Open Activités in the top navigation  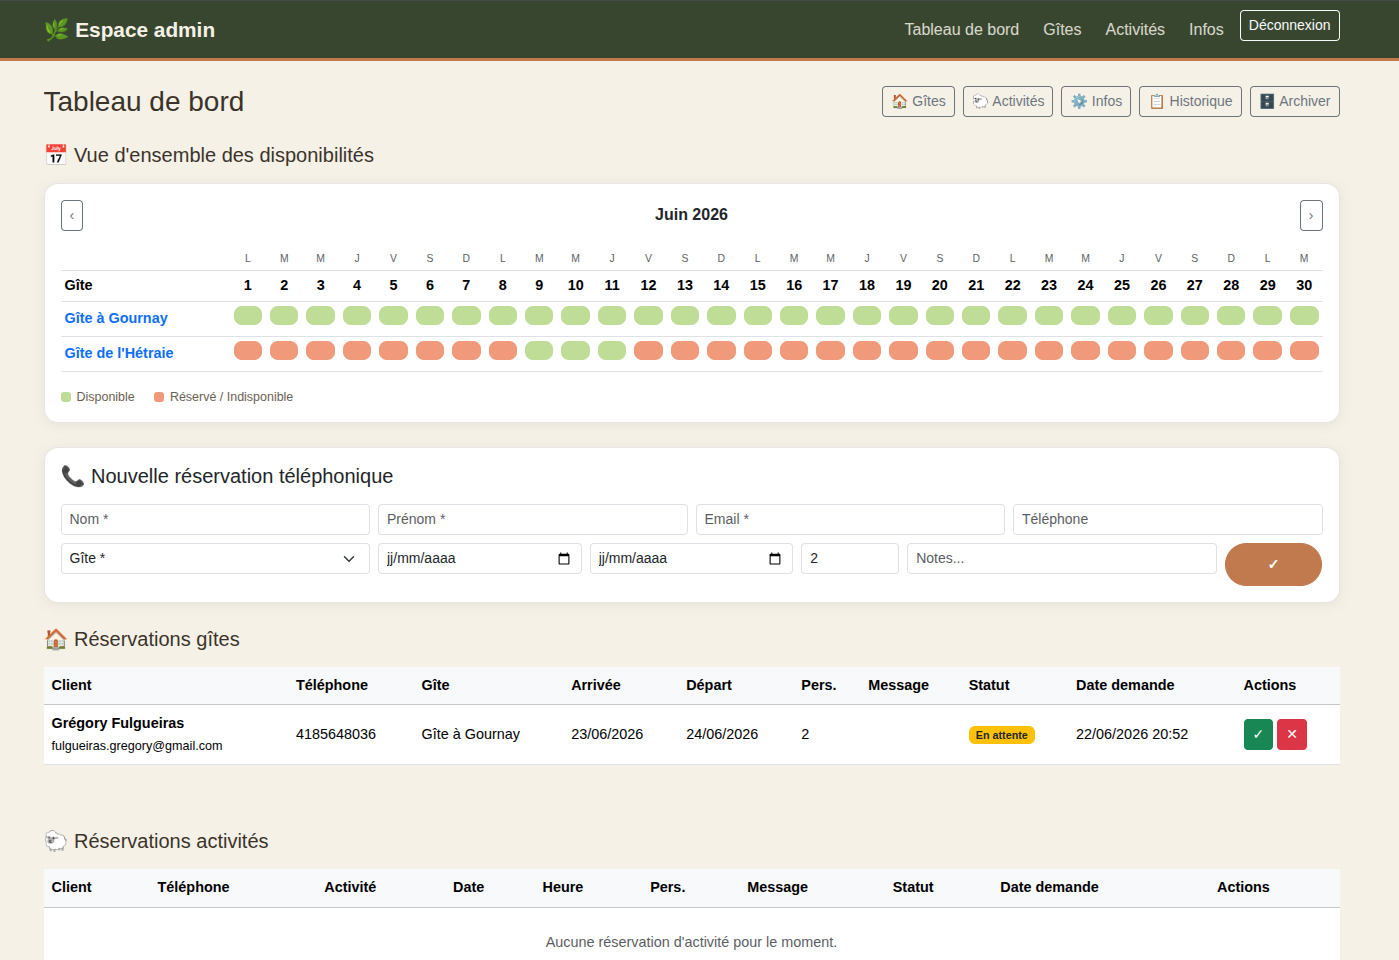pos(1135,29)
